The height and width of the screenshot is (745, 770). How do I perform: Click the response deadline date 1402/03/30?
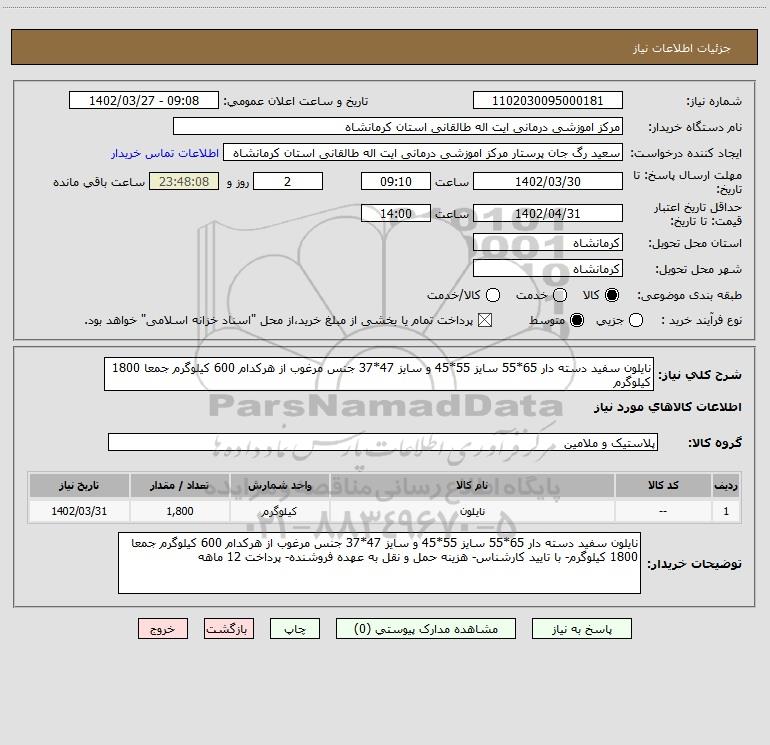[548, 181]
